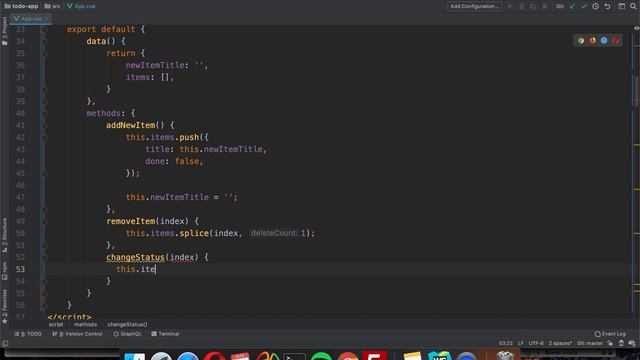The height and width of the screenshot is (360, 640).
Task: Collapse fold at line 52 changeStatus
Action: [44, 257]
